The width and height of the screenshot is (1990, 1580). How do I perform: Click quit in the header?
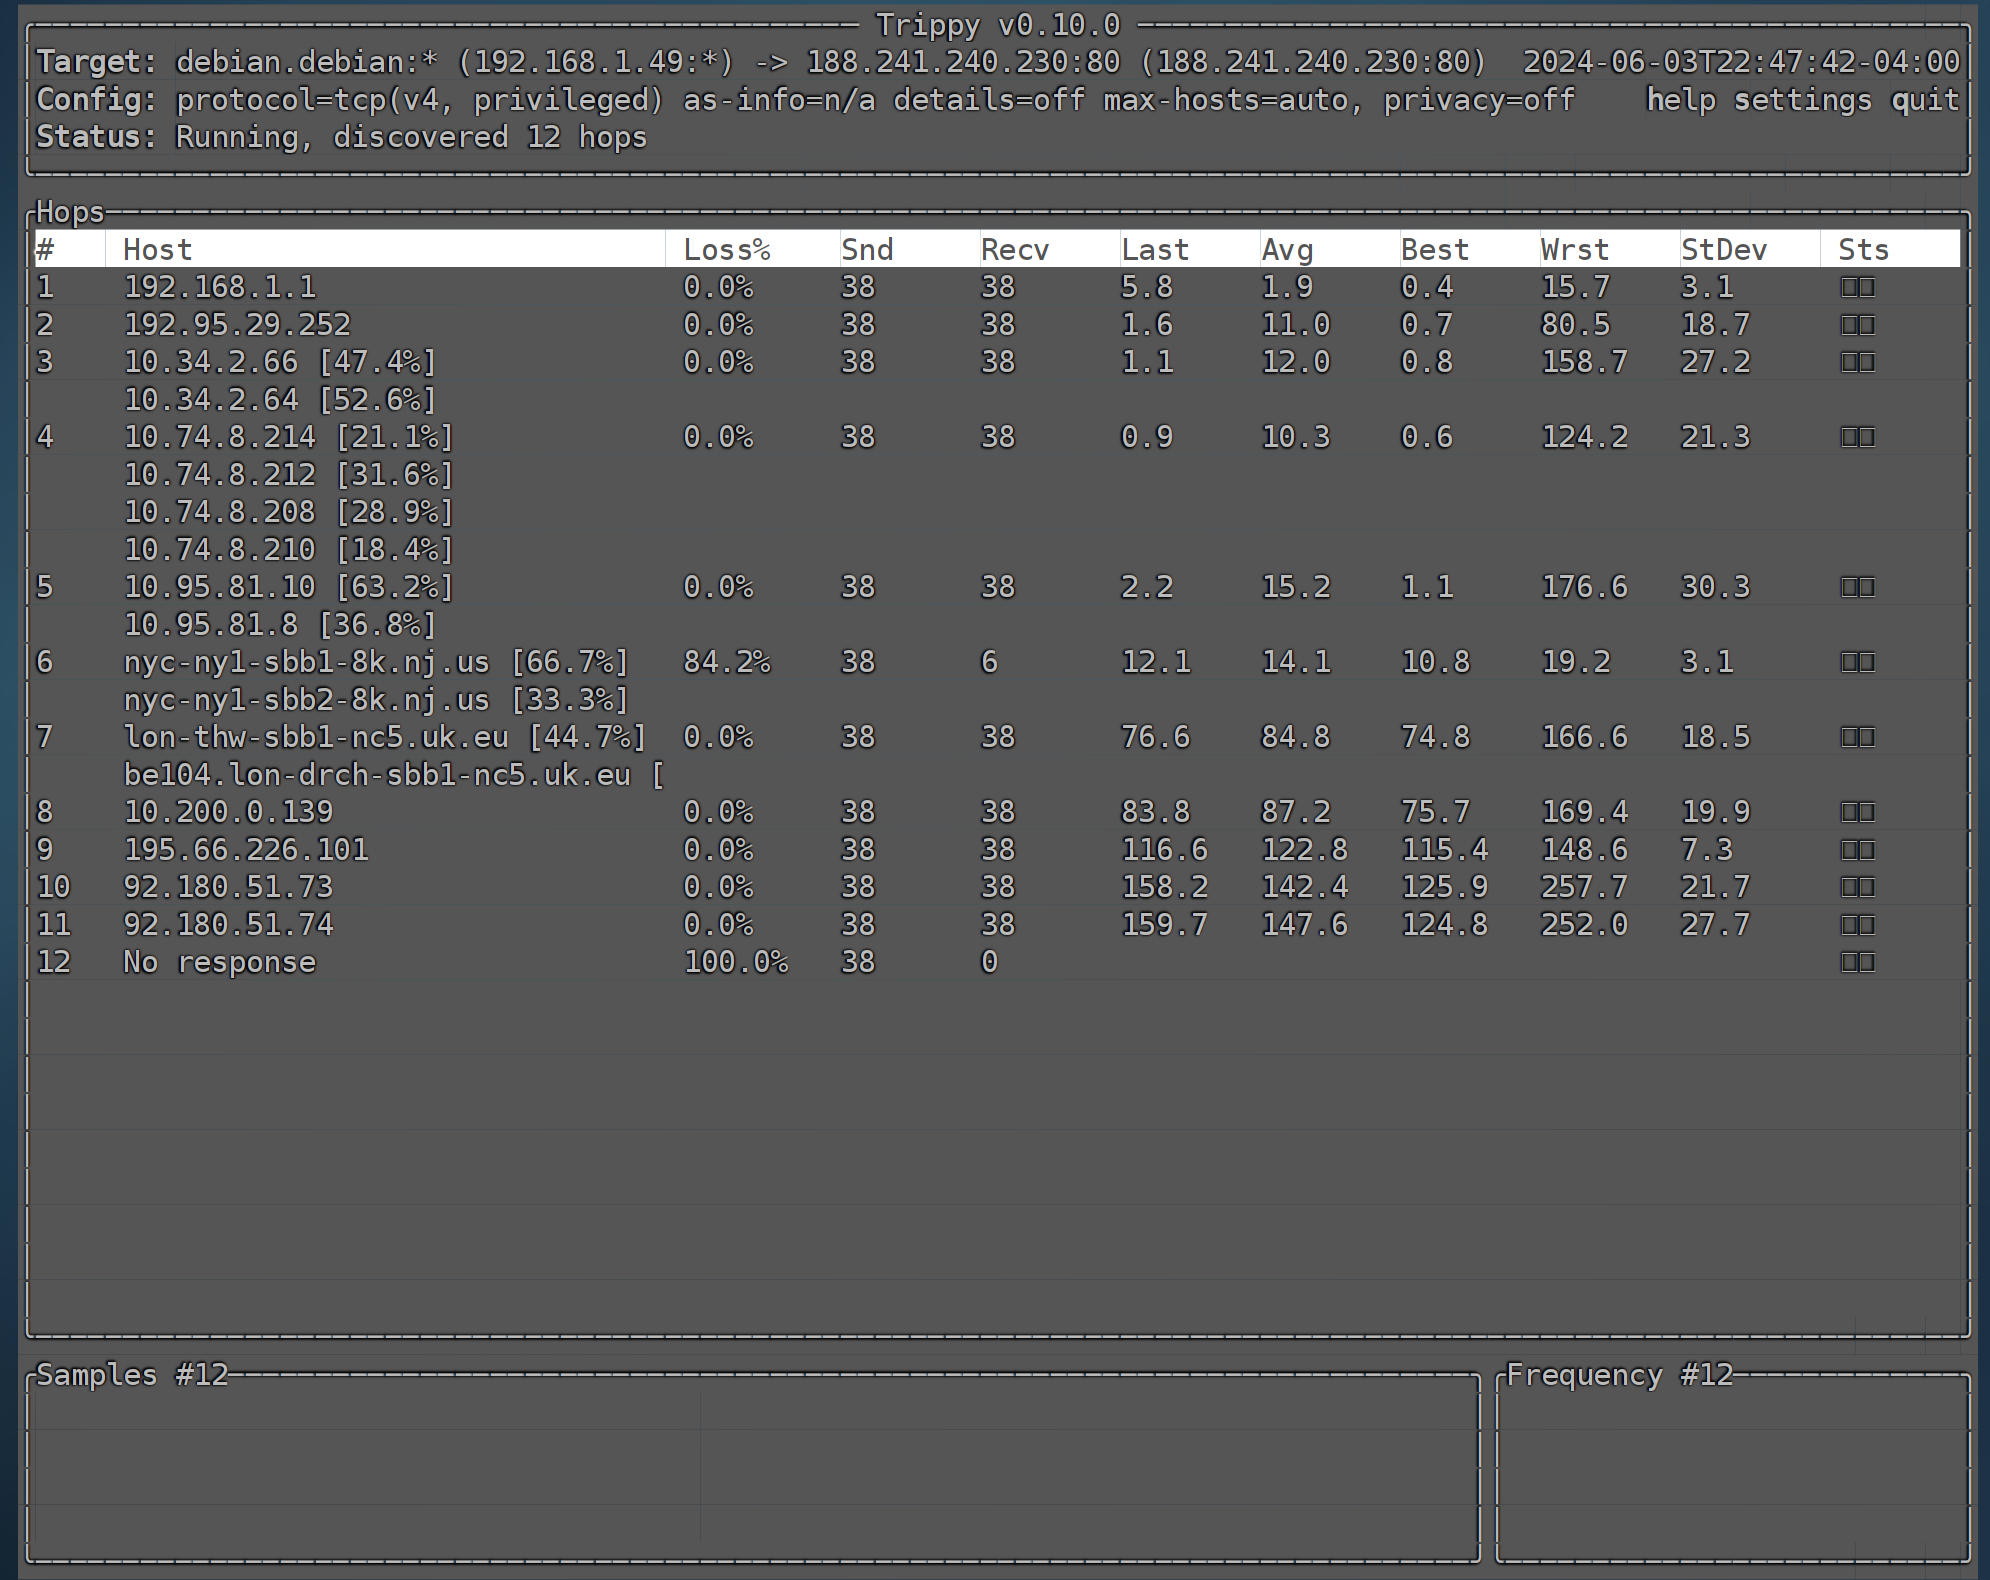click(x=1924, y=100)
